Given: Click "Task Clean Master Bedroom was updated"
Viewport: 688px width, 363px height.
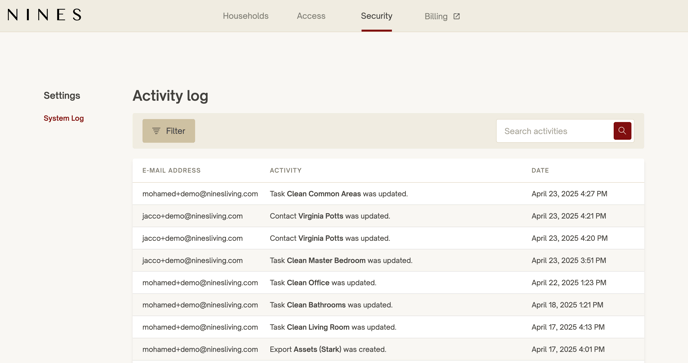Looking at the screenshot, I should (x=341, y=260).
